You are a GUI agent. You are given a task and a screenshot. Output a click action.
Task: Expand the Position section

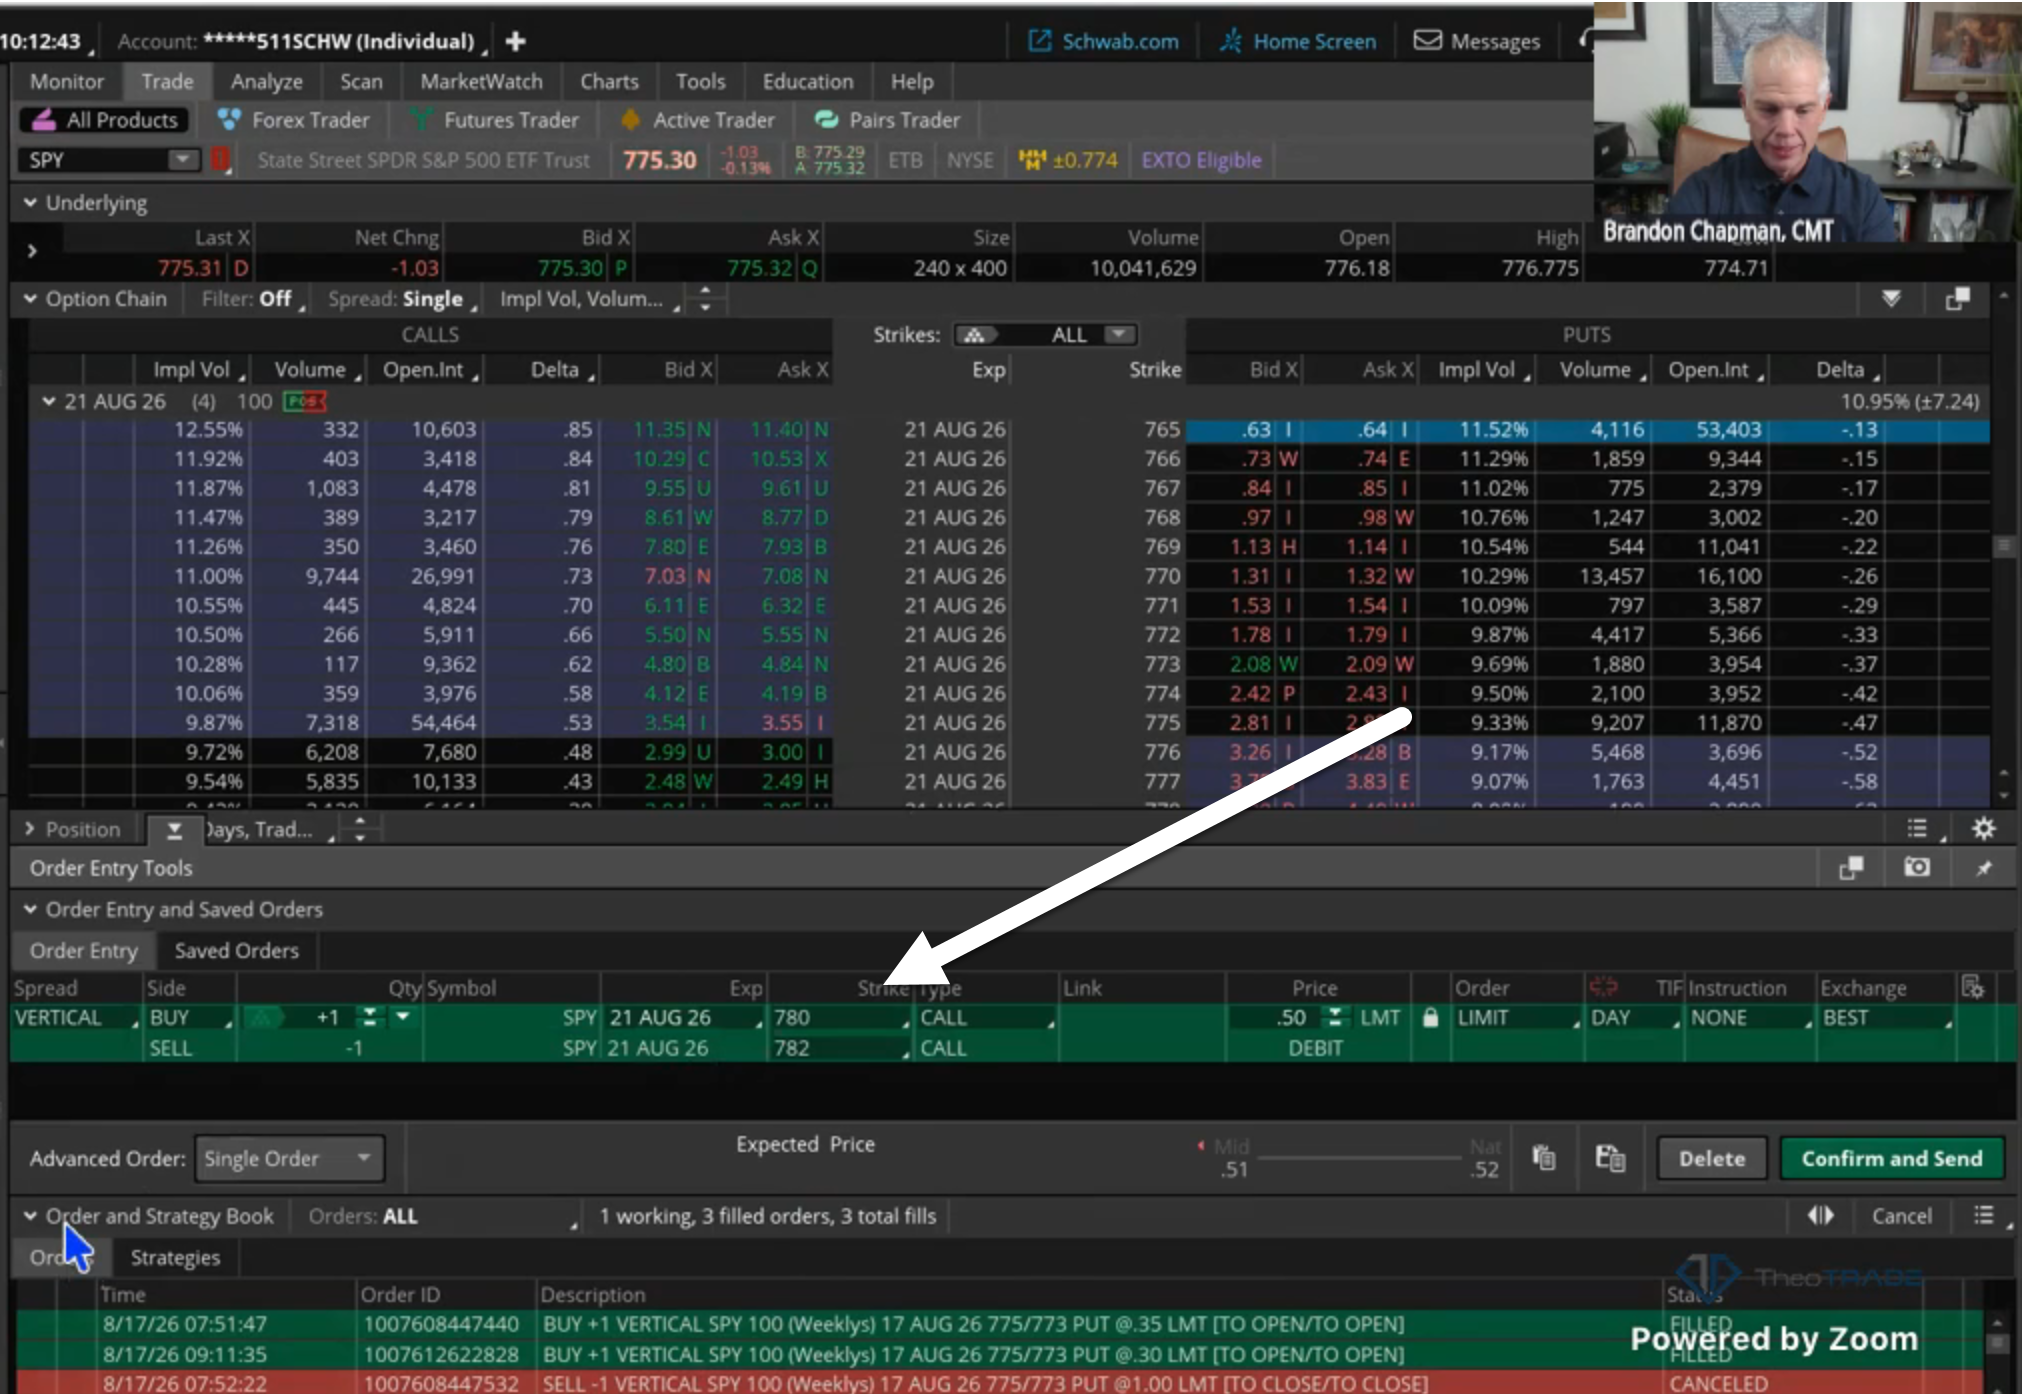pyautogui.click(x=30, y=828)
